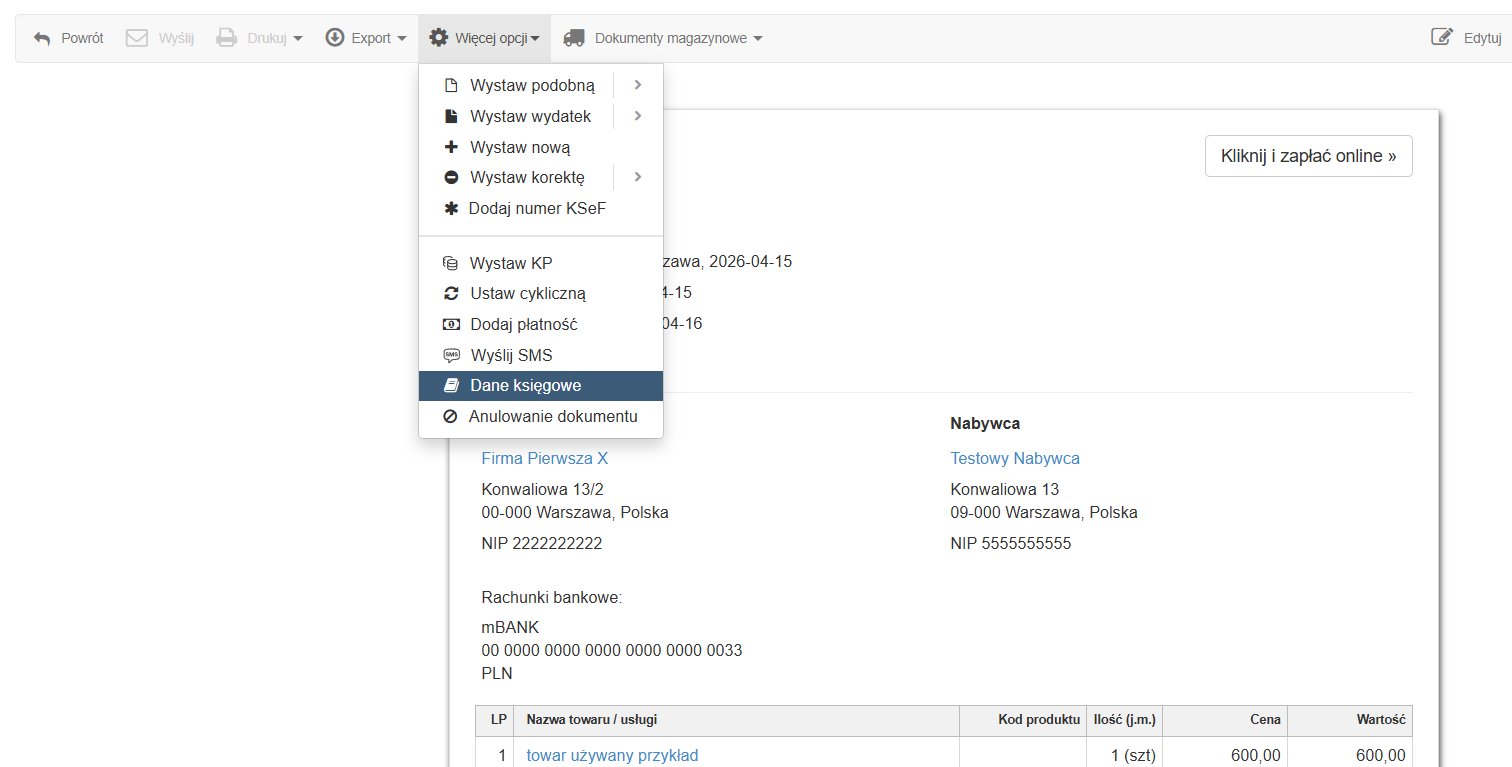Choose Wystaw wydatek menu entry

click(530, 117)
